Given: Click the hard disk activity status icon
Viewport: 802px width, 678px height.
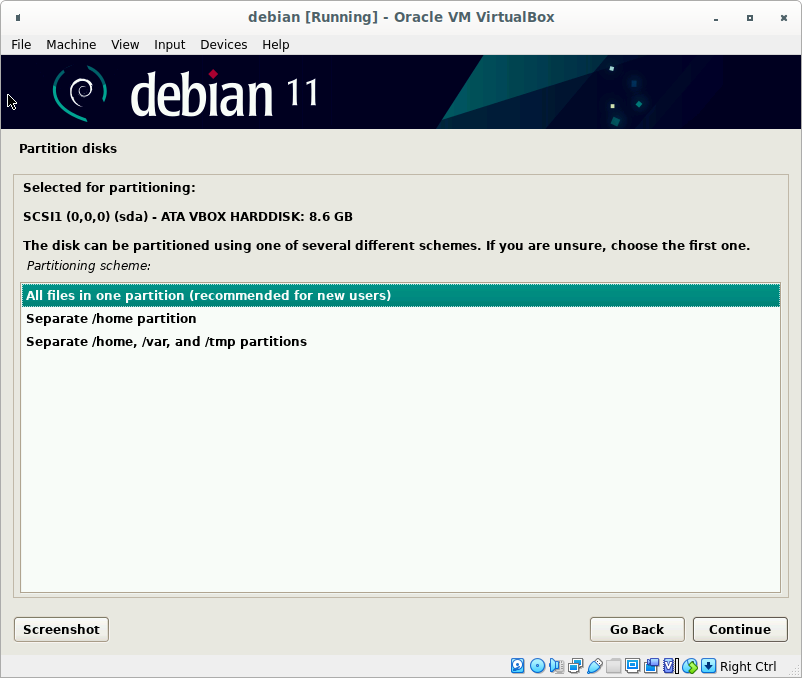Looking at the screenshot, I should (518, 666).
